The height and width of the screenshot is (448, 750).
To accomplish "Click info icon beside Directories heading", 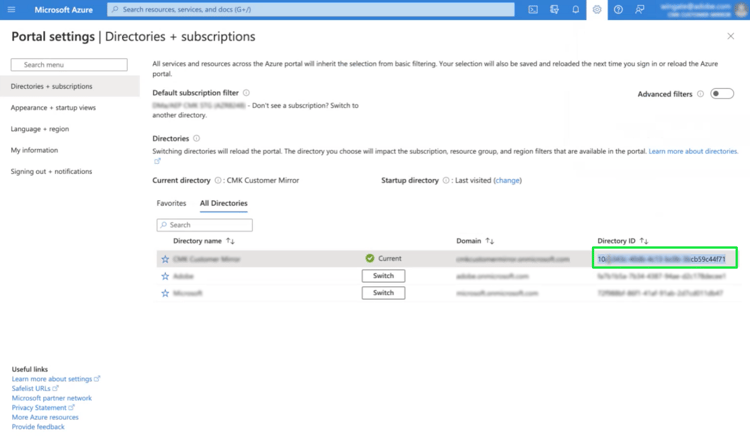I will 197,138.
